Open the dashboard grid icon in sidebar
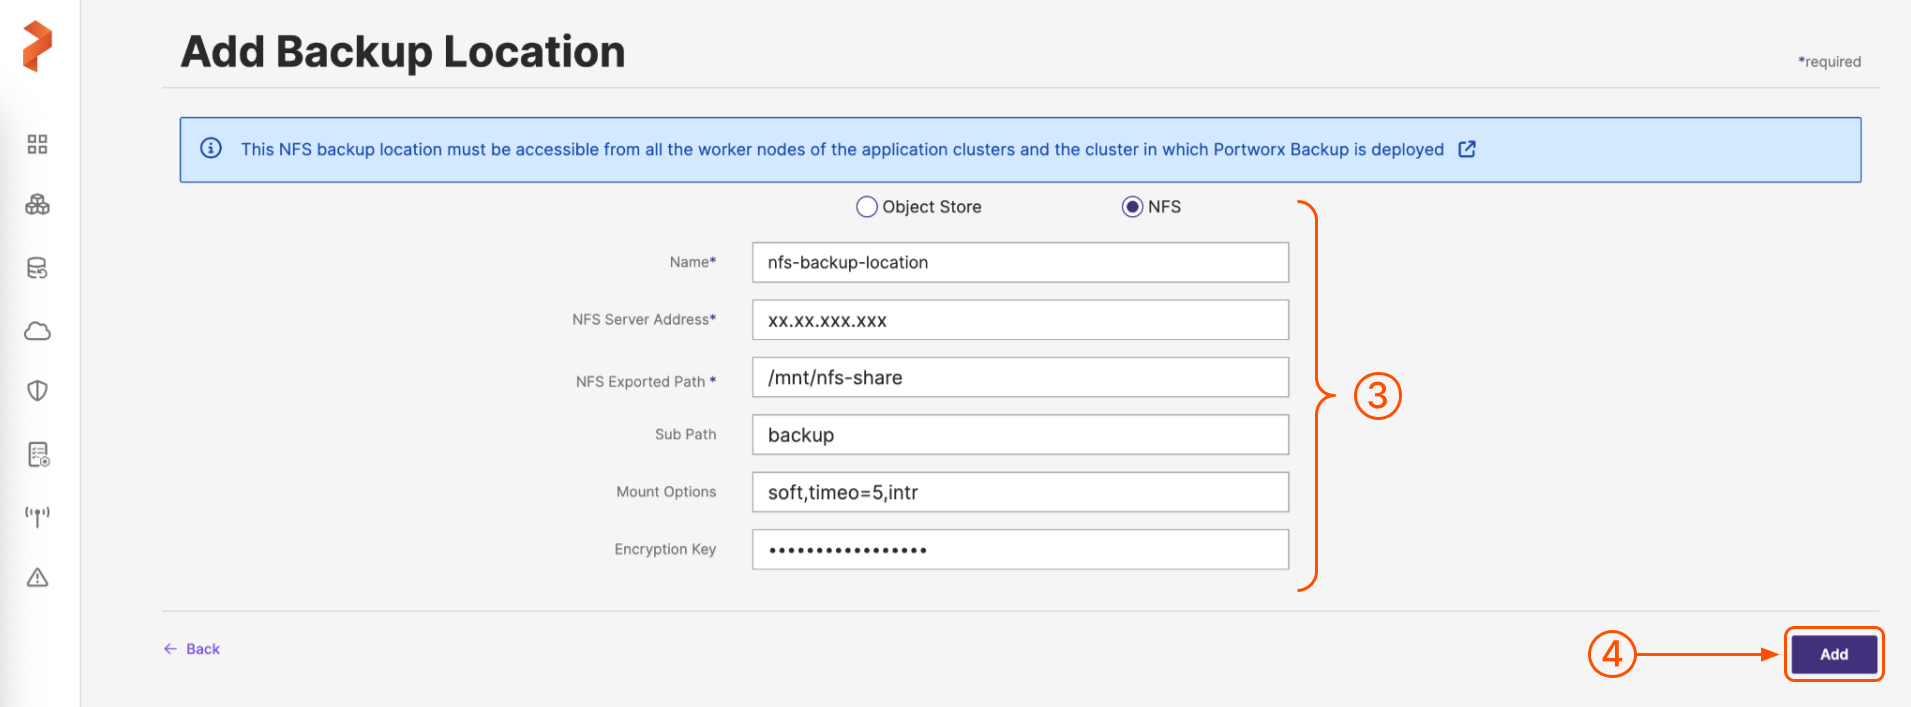 point(37,144)
